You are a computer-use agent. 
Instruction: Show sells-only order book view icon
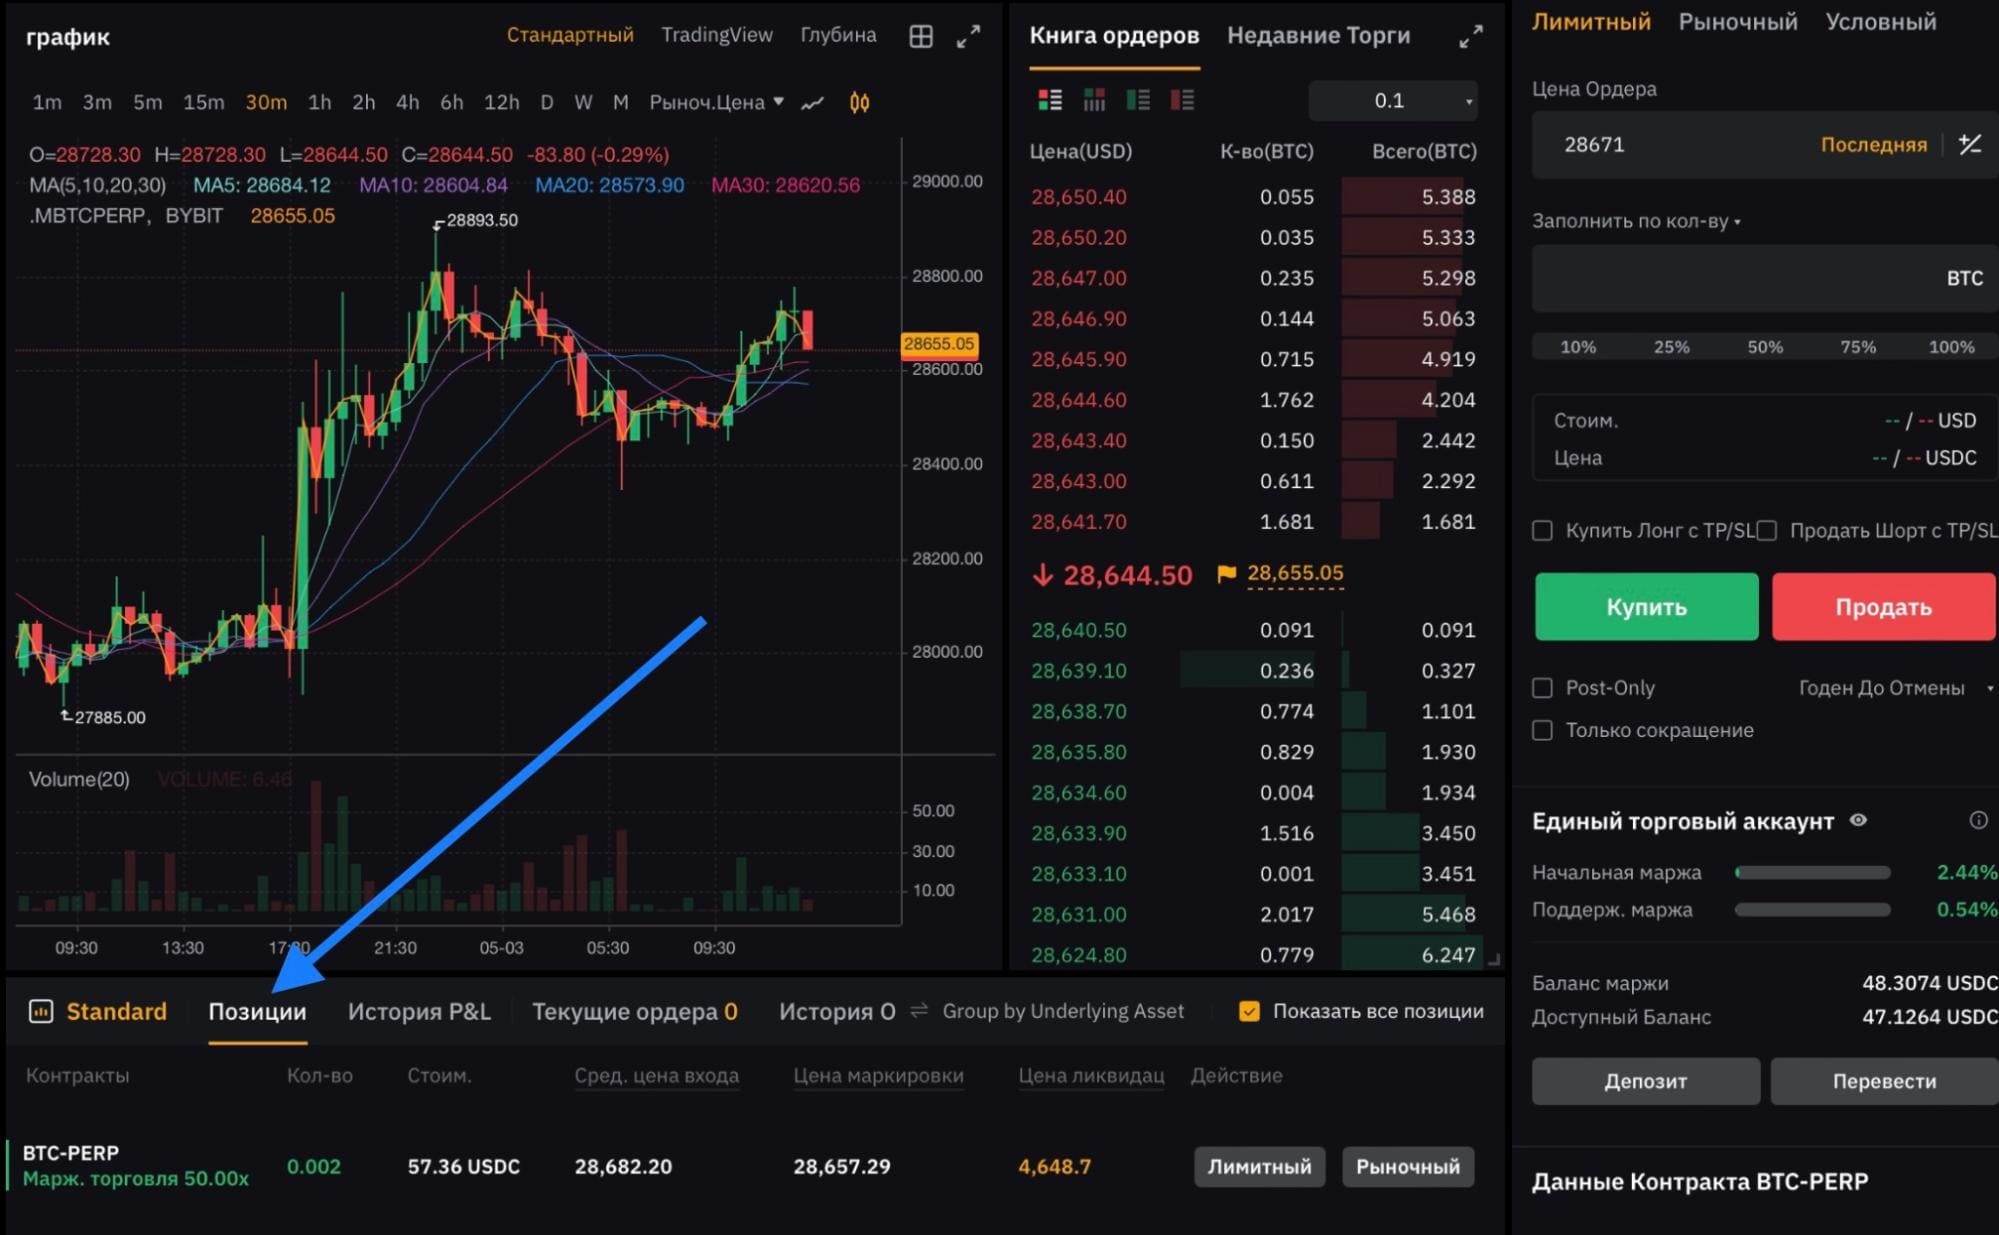[x=1182, y=99]
